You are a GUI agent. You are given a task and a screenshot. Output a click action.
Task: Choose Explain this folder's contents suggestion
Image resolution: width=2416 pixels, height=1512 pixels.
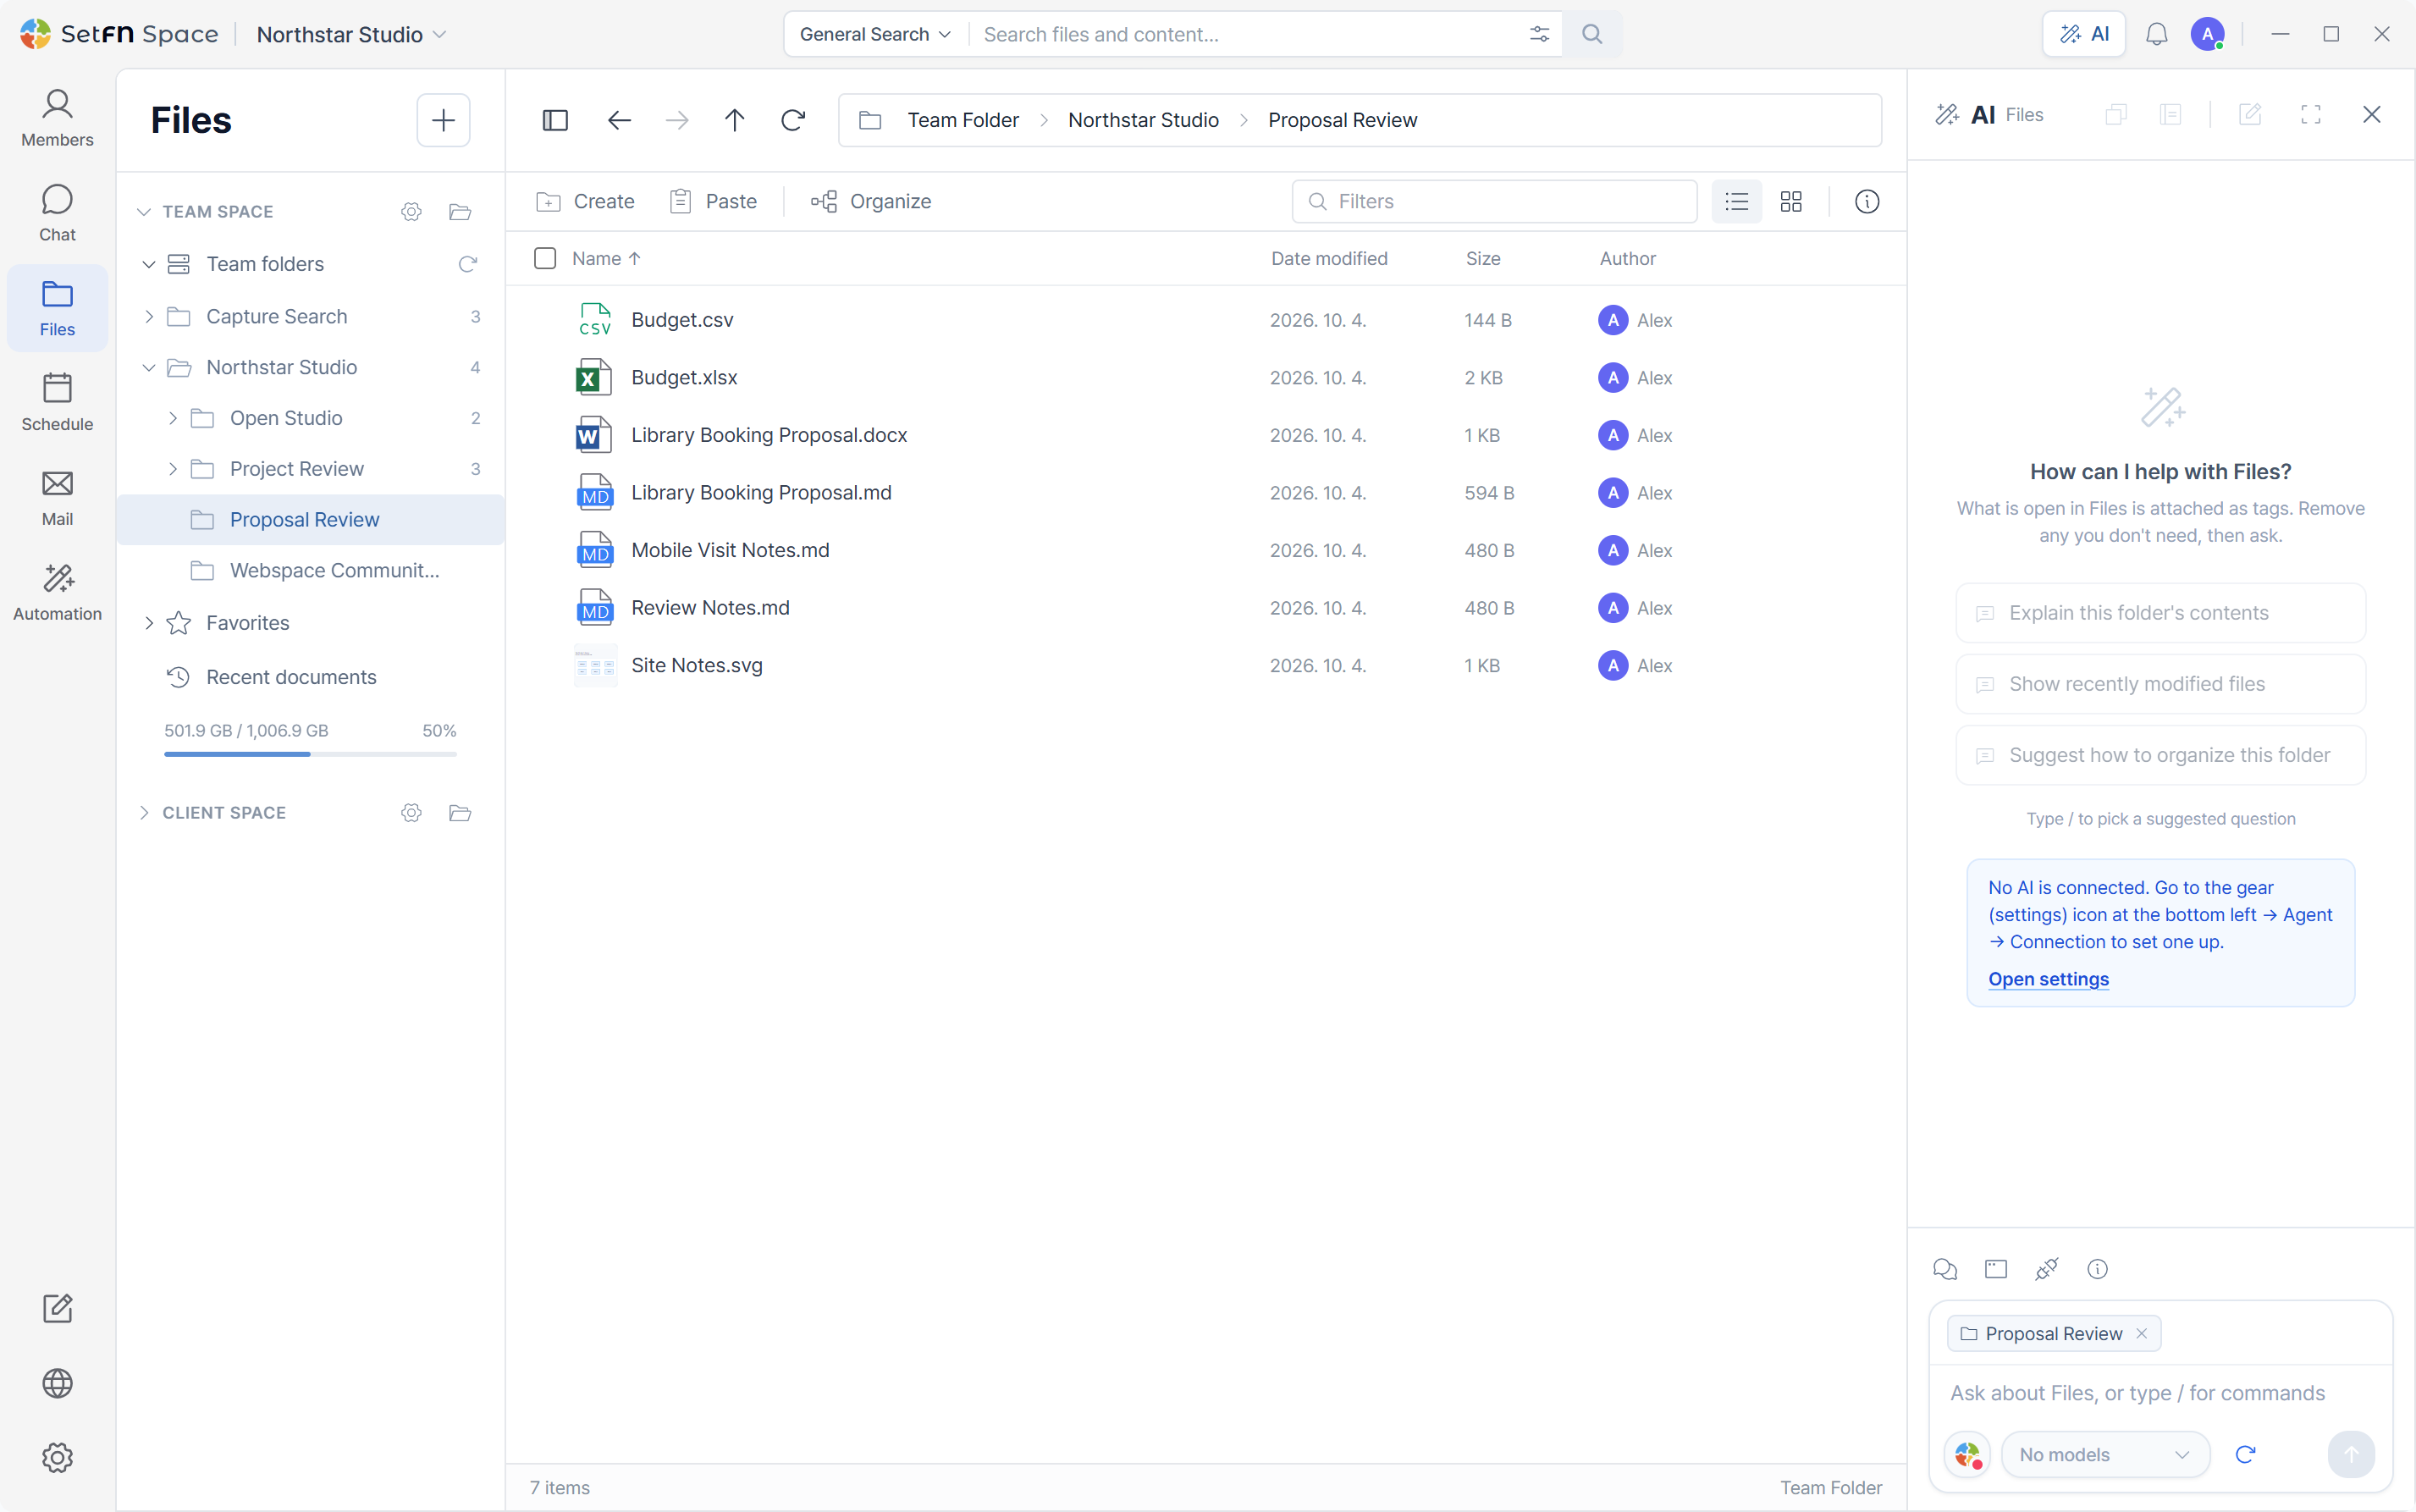(x=2160, y=613)
